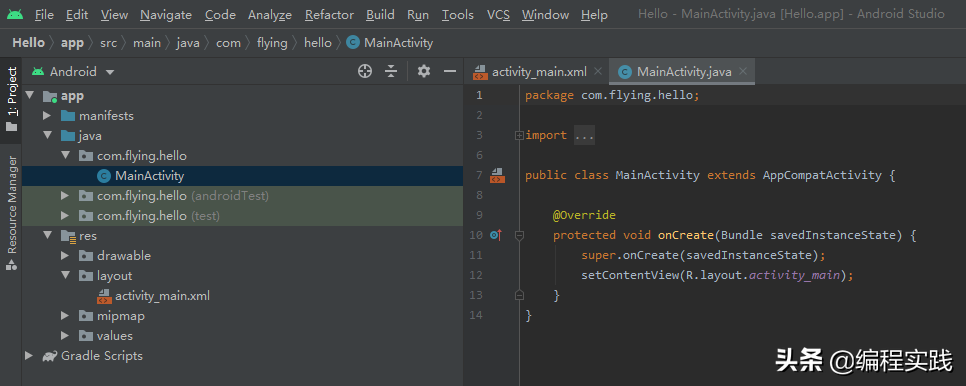
Task: Click the locate/select opened file target icon
Action: (x=365, y=71)
